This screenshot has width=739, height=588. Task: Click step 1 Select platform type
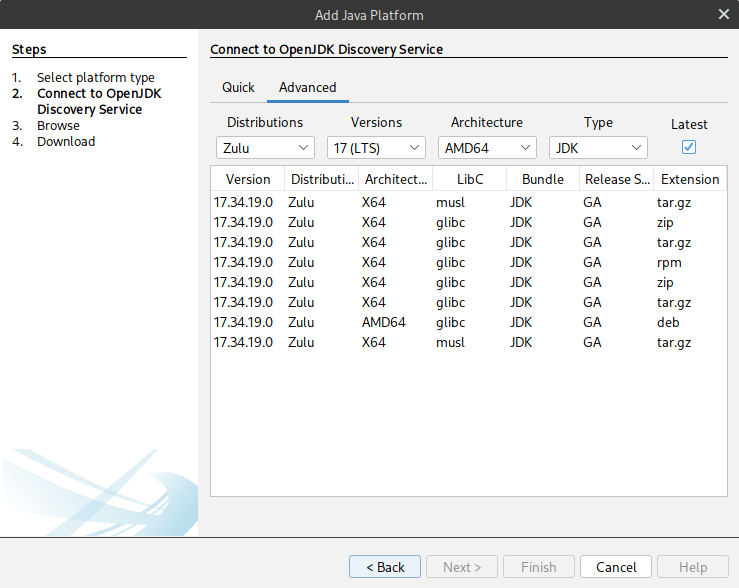pyautogui.click(x=96, y=77)
